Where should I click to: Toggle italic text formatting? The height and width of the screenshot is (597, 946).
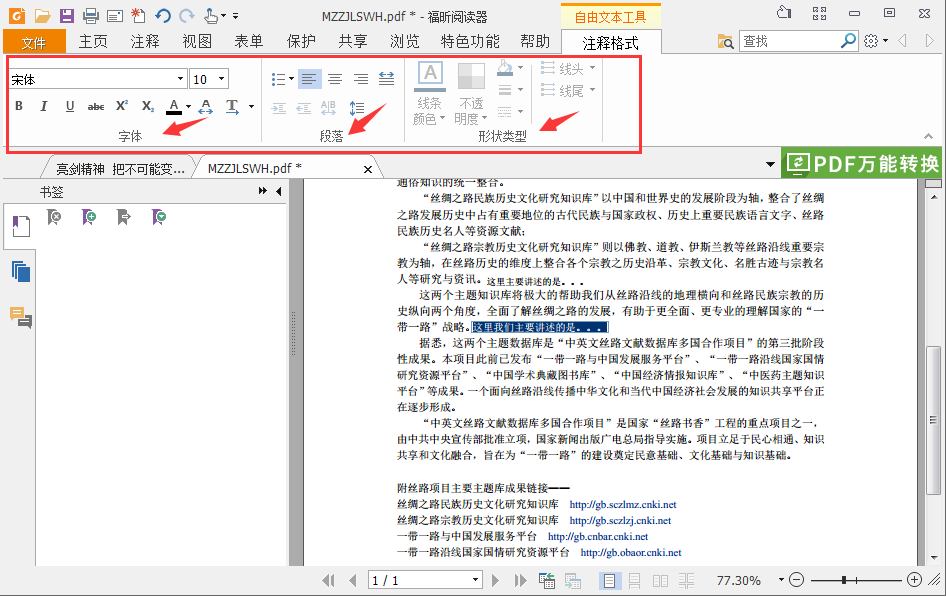coord(44,106)
